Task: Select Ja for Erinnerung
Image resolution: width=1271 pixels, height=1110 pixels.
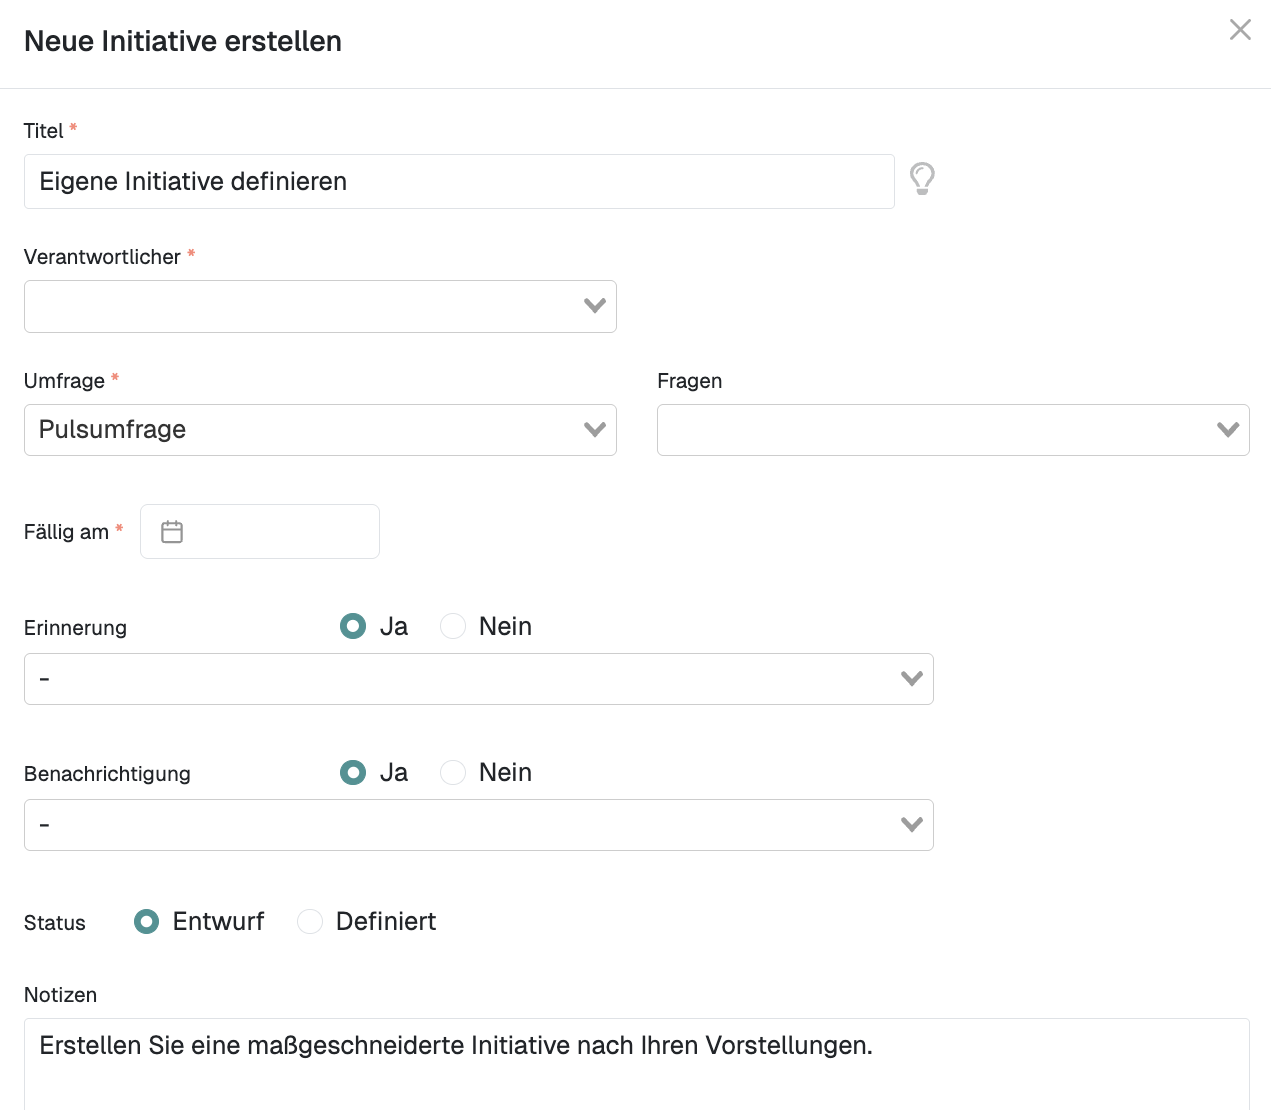Action: [353, 626]
